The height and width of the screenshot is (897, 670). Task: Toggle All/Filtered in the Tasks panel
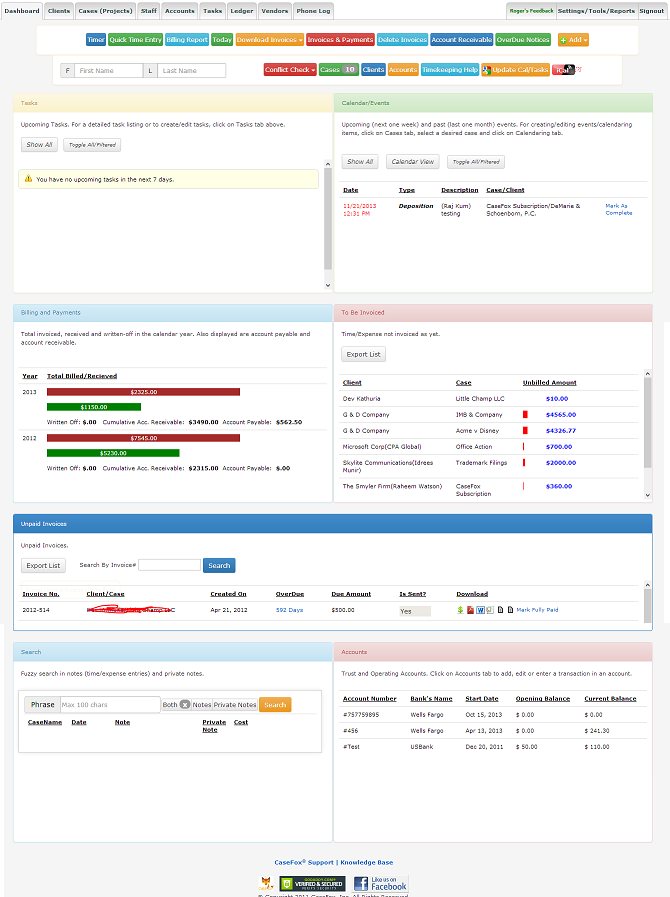click(x=92, y=145)
